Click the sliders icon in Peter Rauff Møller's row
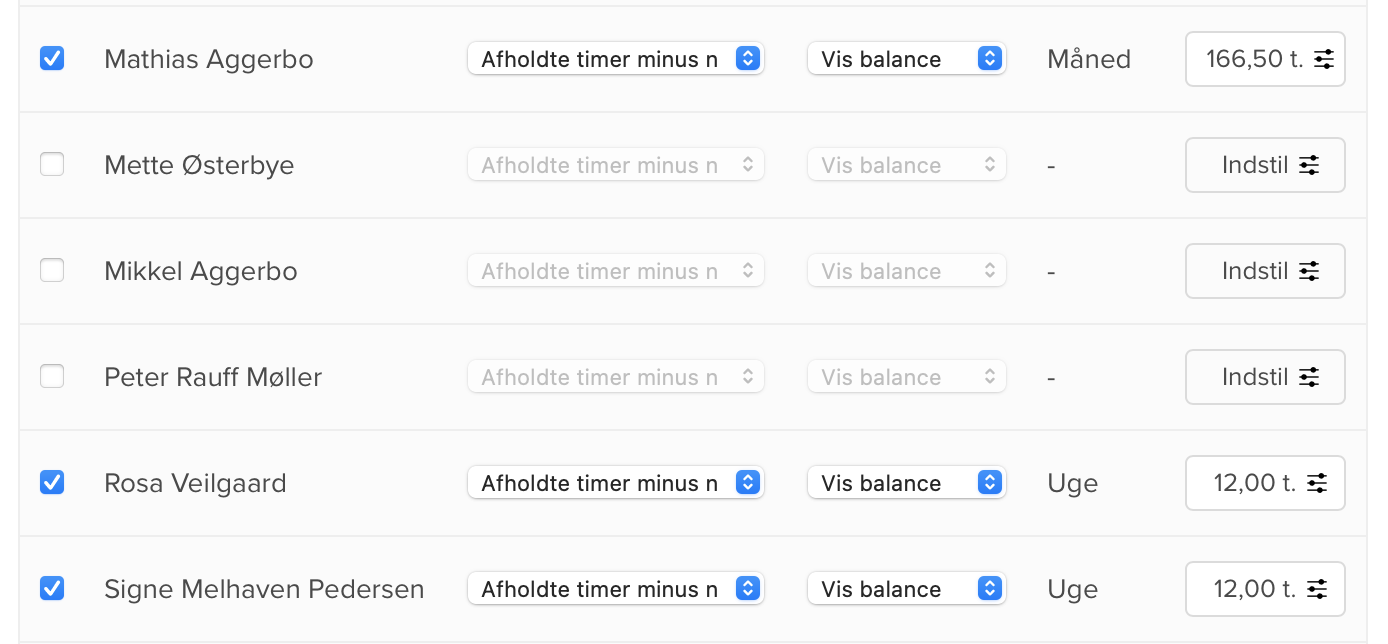This screenshot has width=1388, height=644. 1309,376
